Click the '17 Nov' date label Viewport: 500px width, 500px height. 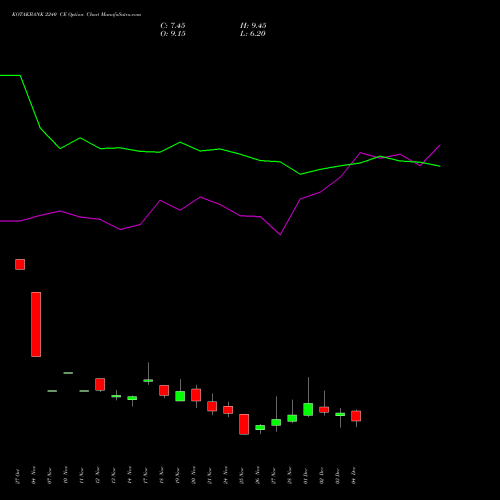pyautogui.click(x=146, y=475)
